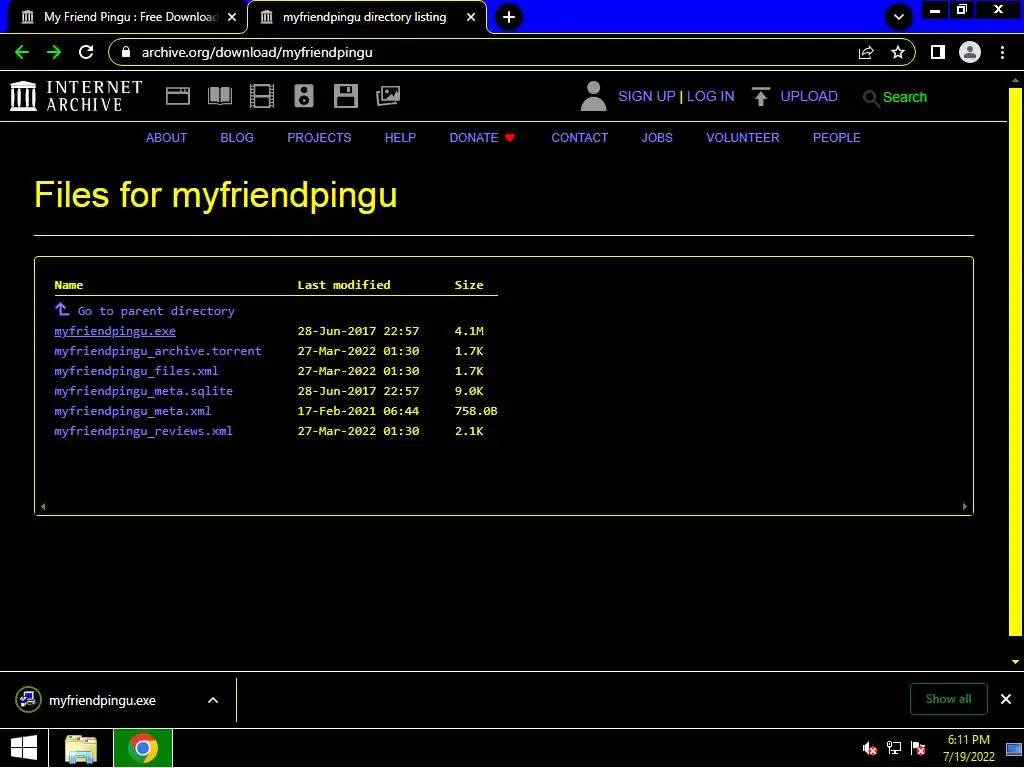This screenshot has width=1024, height=768.
Task: Open the HELP menu link
Action: tap(400, 138)
